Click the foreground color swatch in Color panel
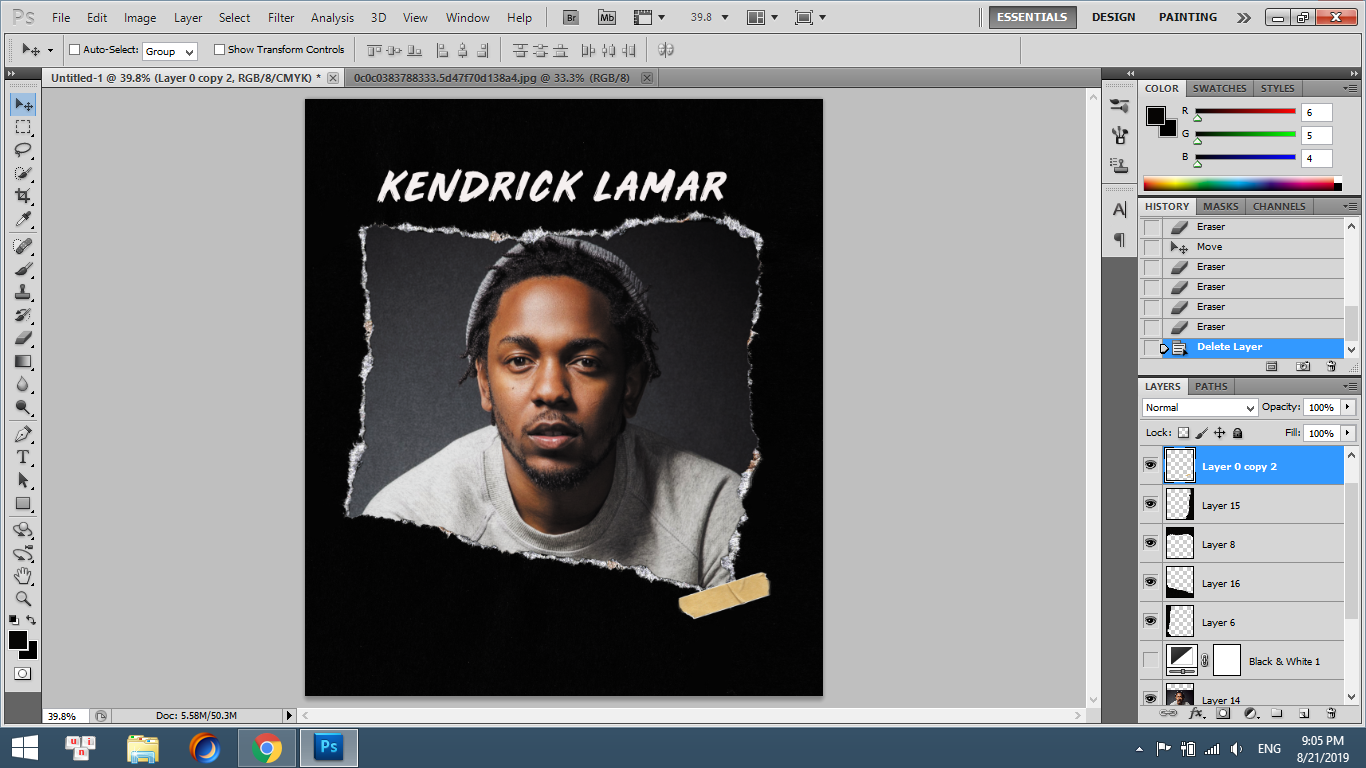Screen dimensions: 1366x768 1155,115
